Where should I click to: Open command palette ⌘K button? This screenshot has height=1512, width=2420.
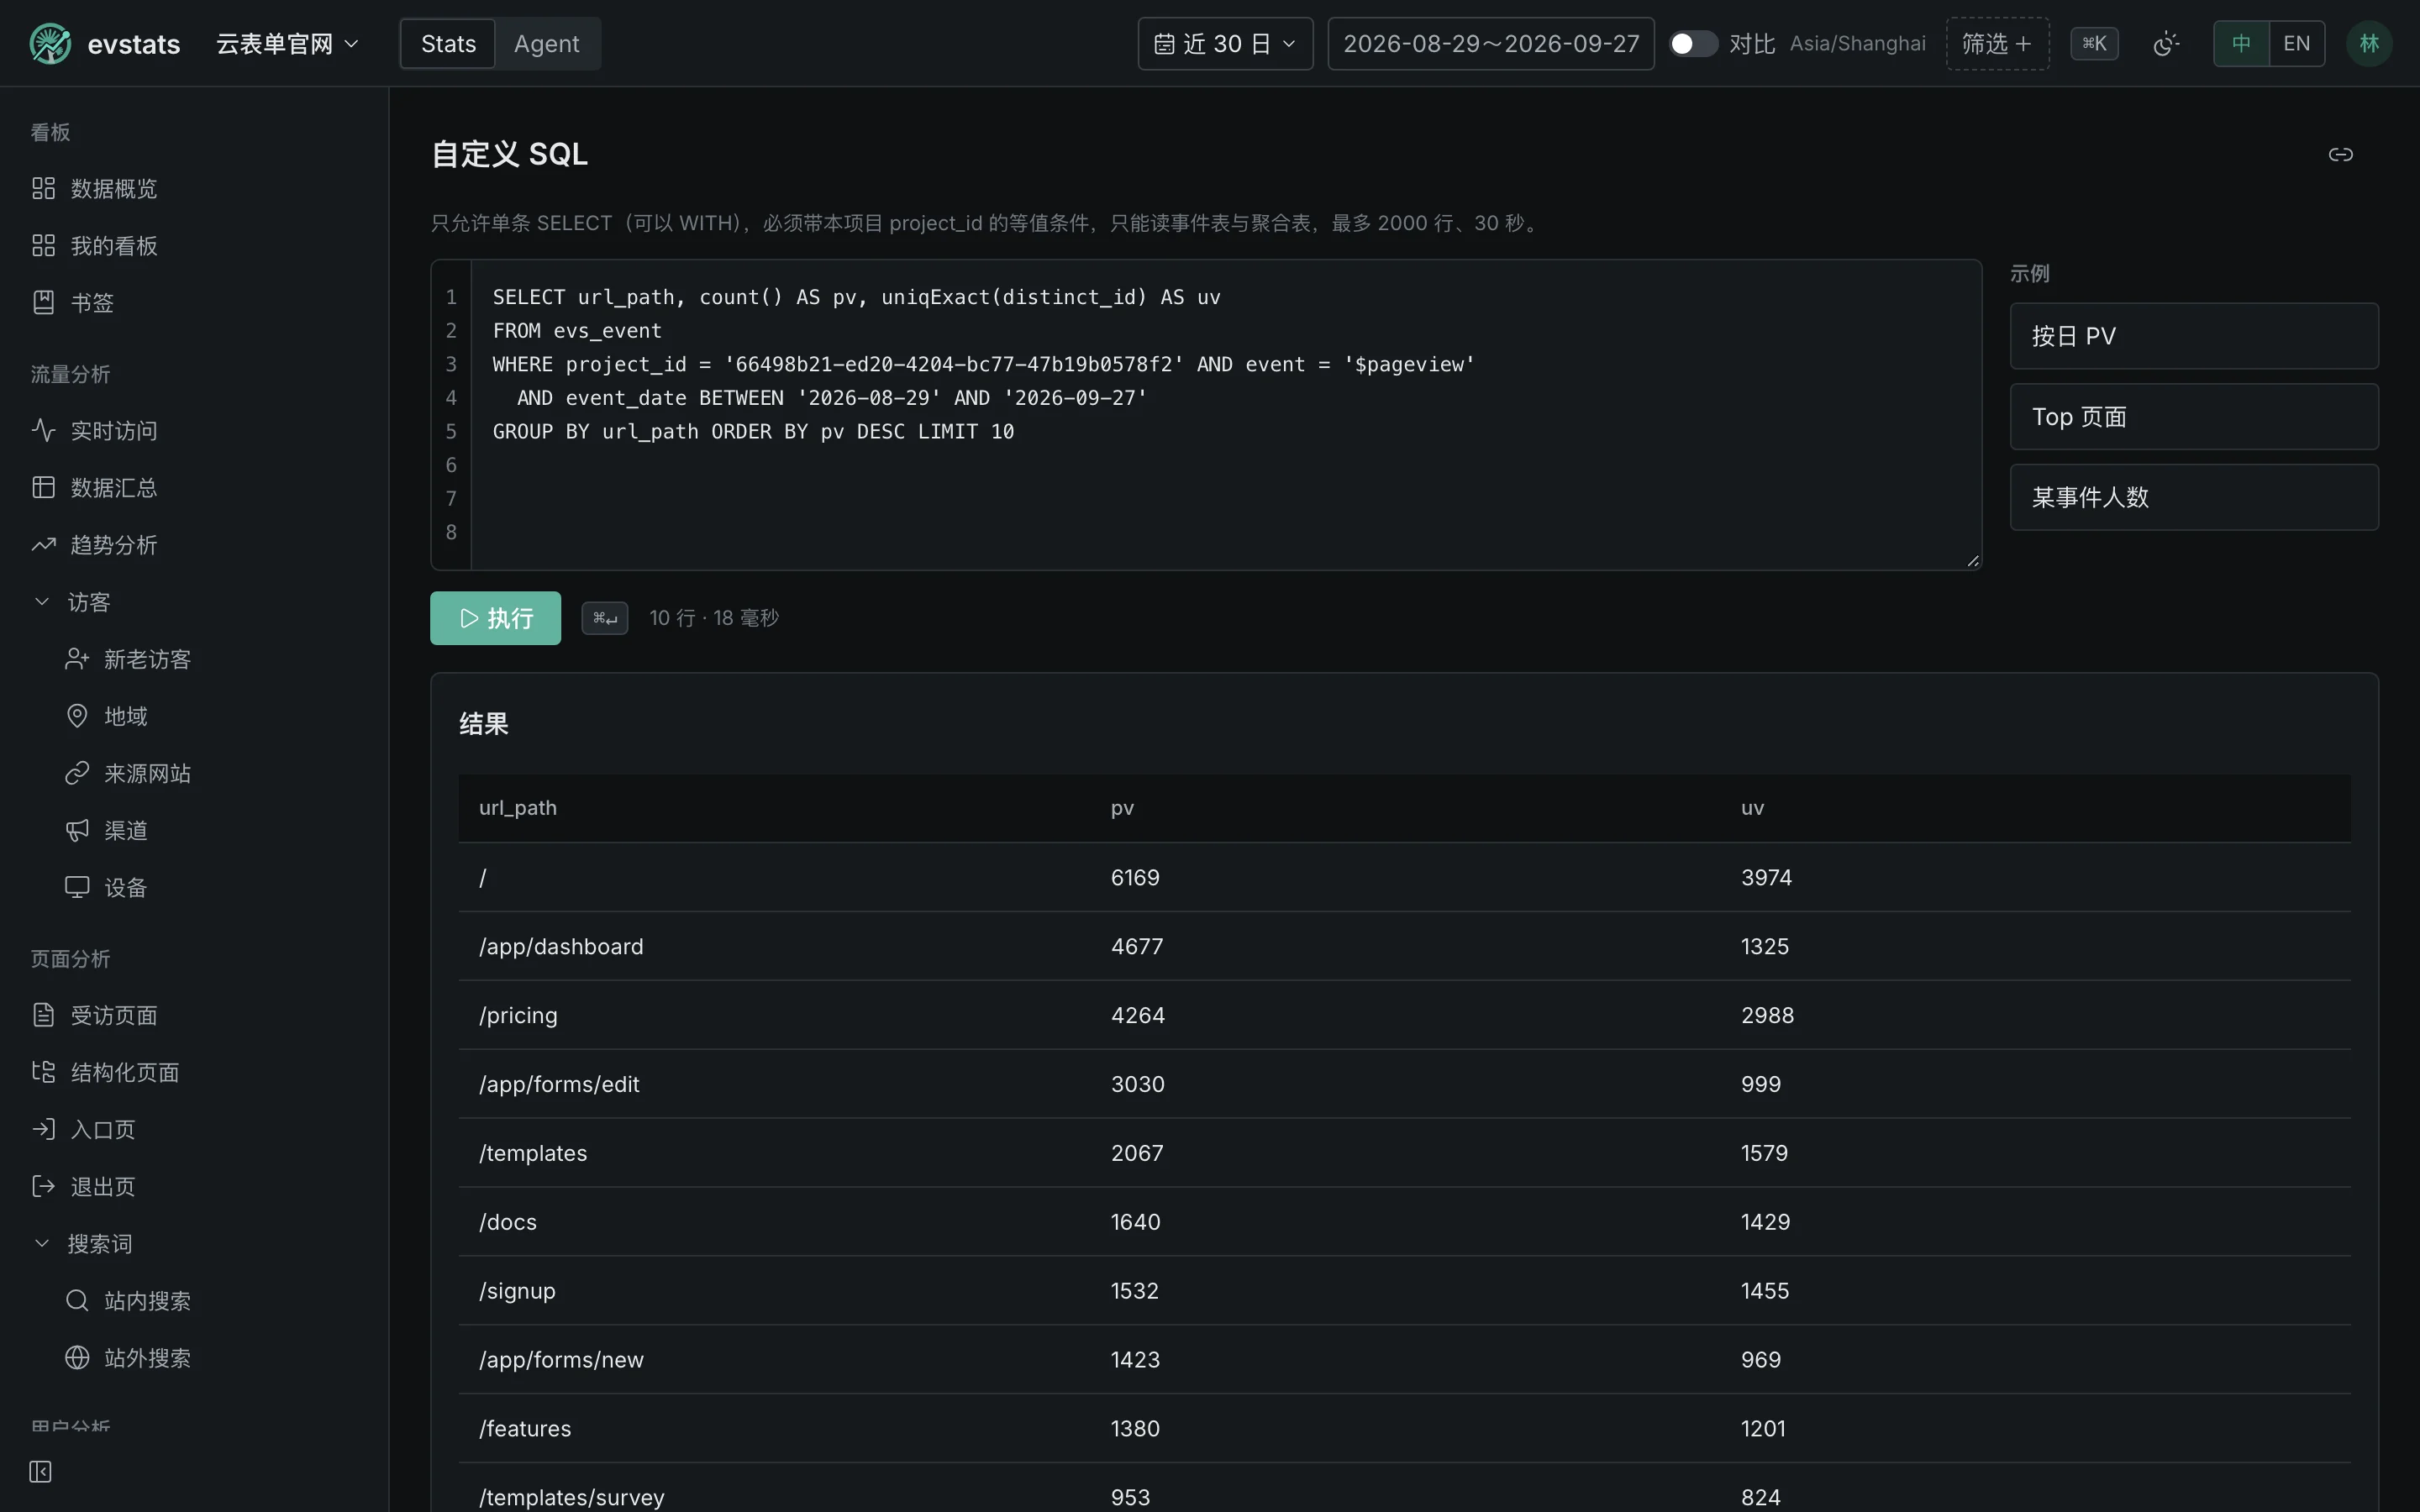[x=2094, y=44]
